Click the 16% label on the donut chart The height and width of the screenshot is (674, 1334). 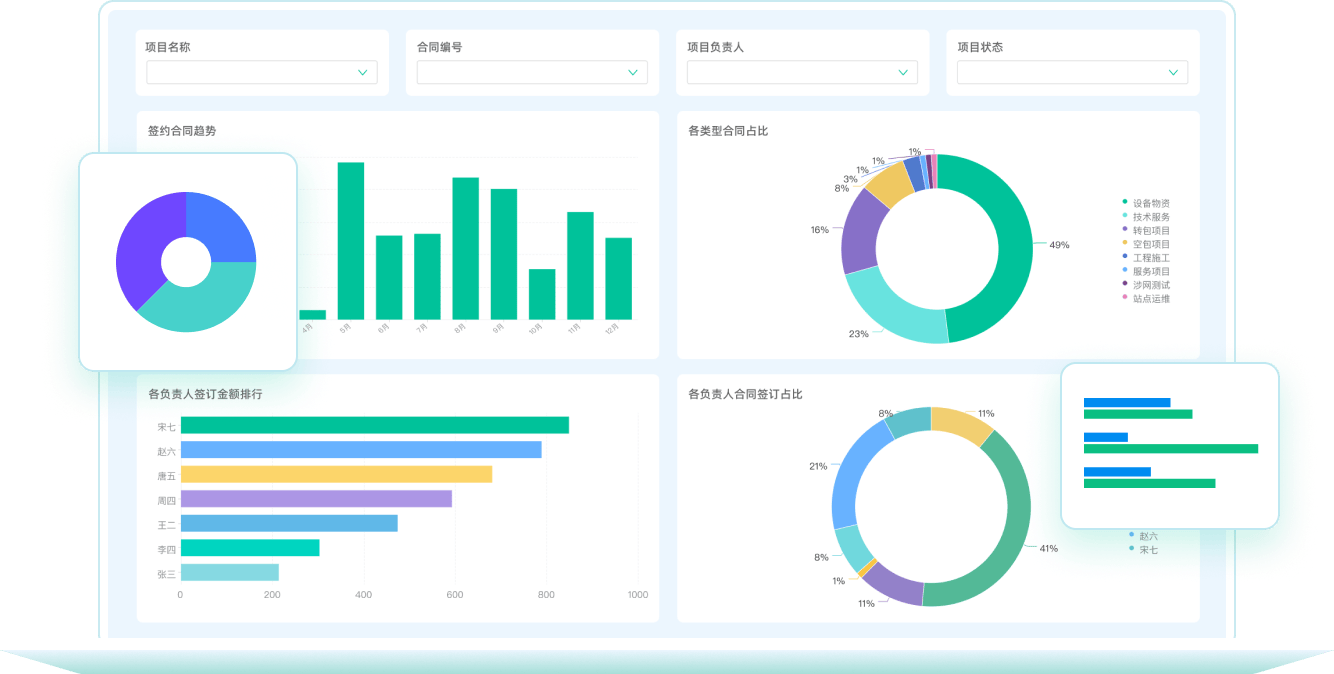click(820, 230)
